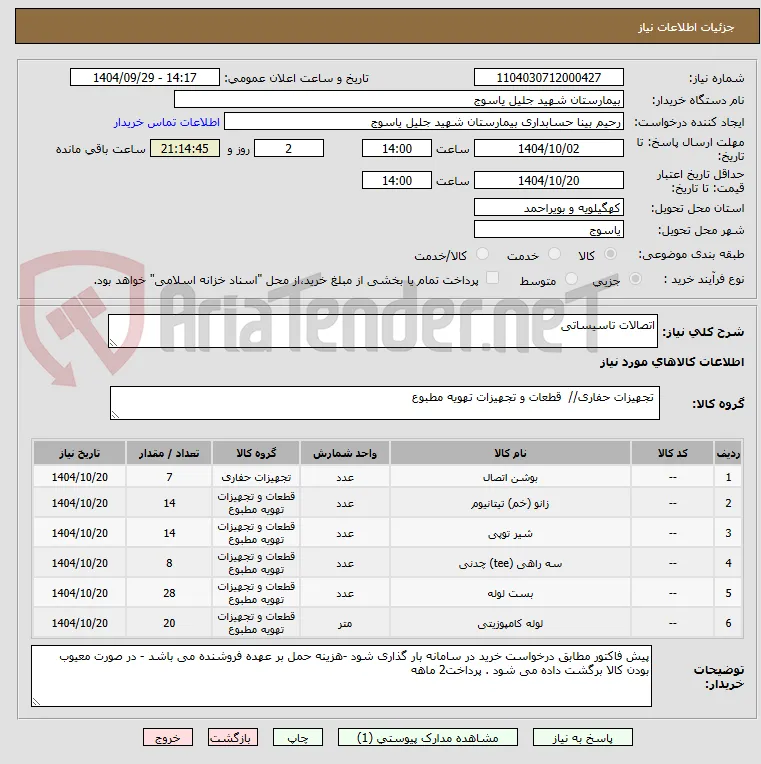Click the 'تاریخ نیاز' column header
Screen dimensions: 761x764
click(x=79, y=453)
